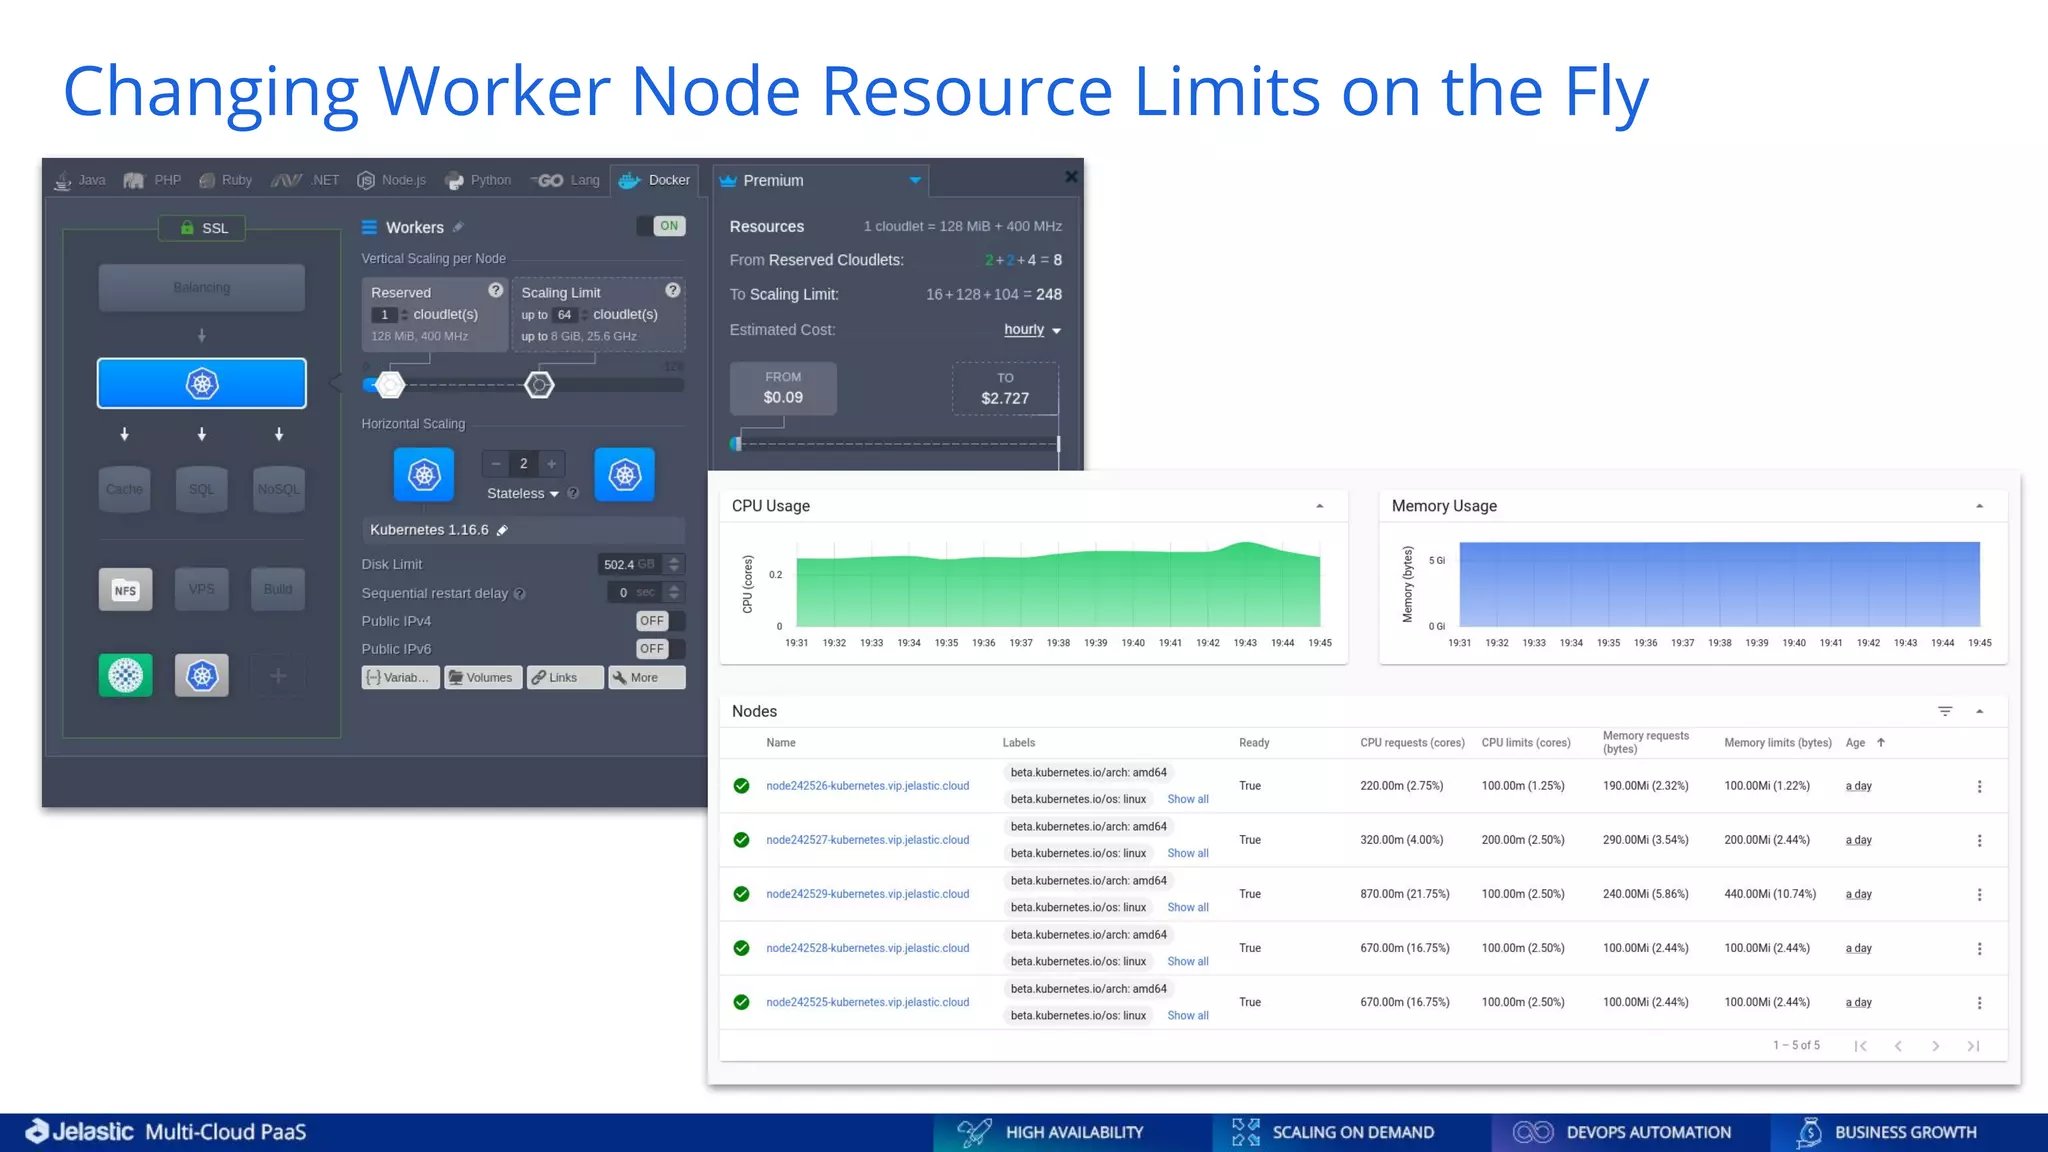The height and width of the screenshot is (1152, 2048).
Task: Click the left Kubernetes node icon
Action: click(x=424, y=474)
